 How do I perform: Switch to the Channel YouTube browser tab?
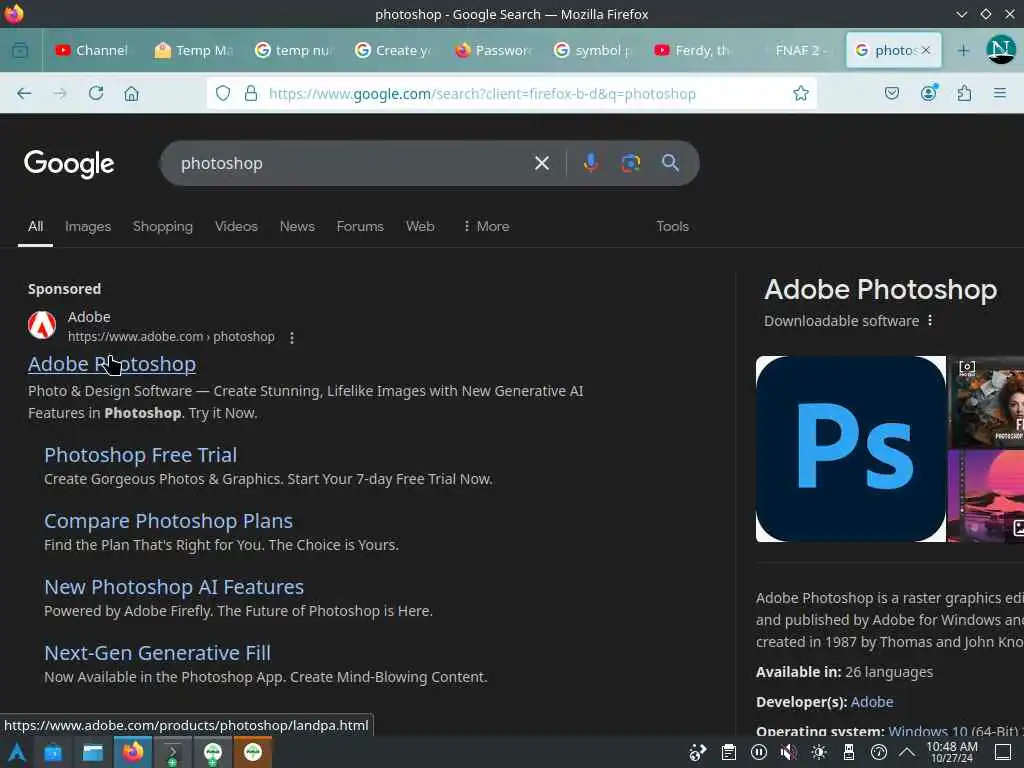[91, 50]
